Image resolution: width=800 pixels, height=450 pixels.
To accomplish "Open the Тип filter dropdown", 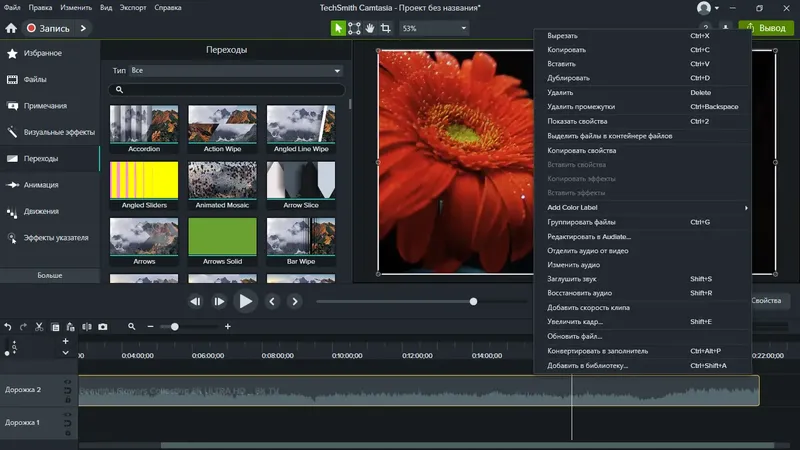I will [x=236, y=71].
